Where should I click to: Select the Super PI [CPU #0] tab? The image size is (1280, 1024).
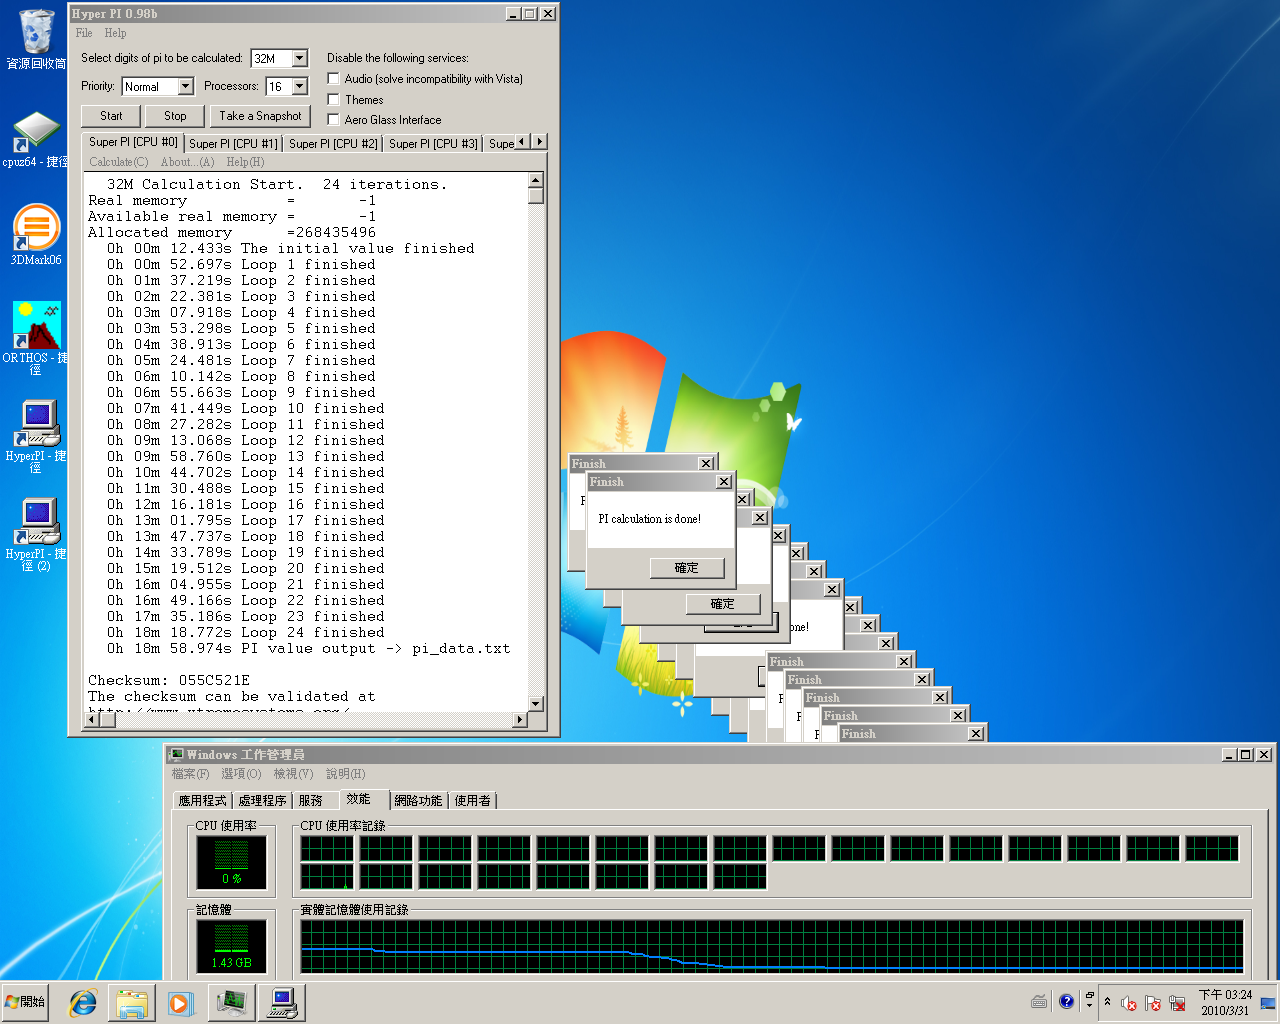tap(133, 142)
